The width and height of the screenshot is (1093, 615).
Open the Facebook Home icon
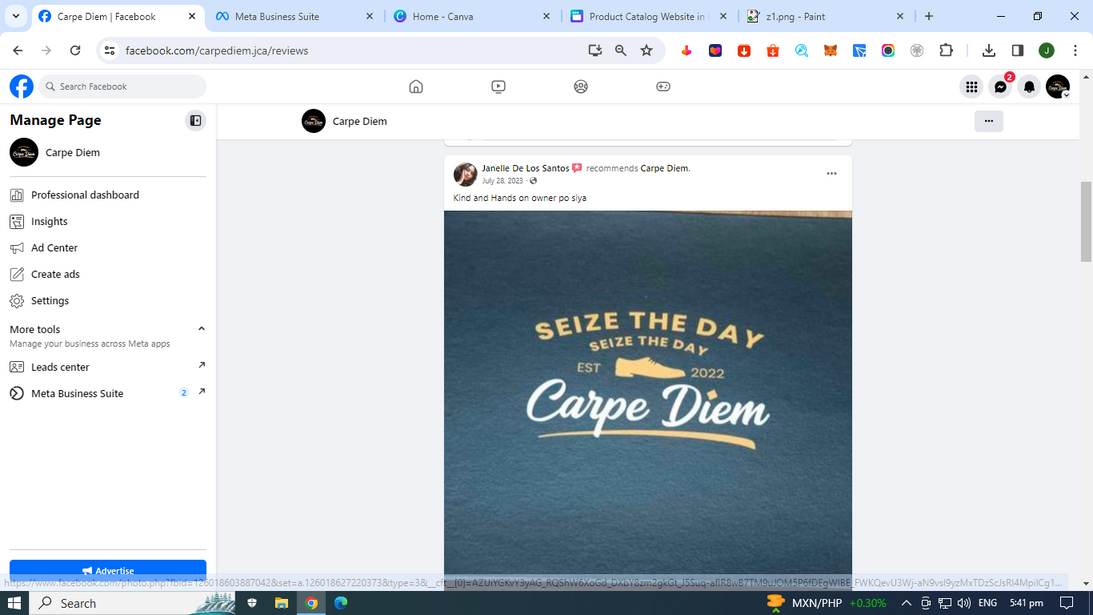415,86
